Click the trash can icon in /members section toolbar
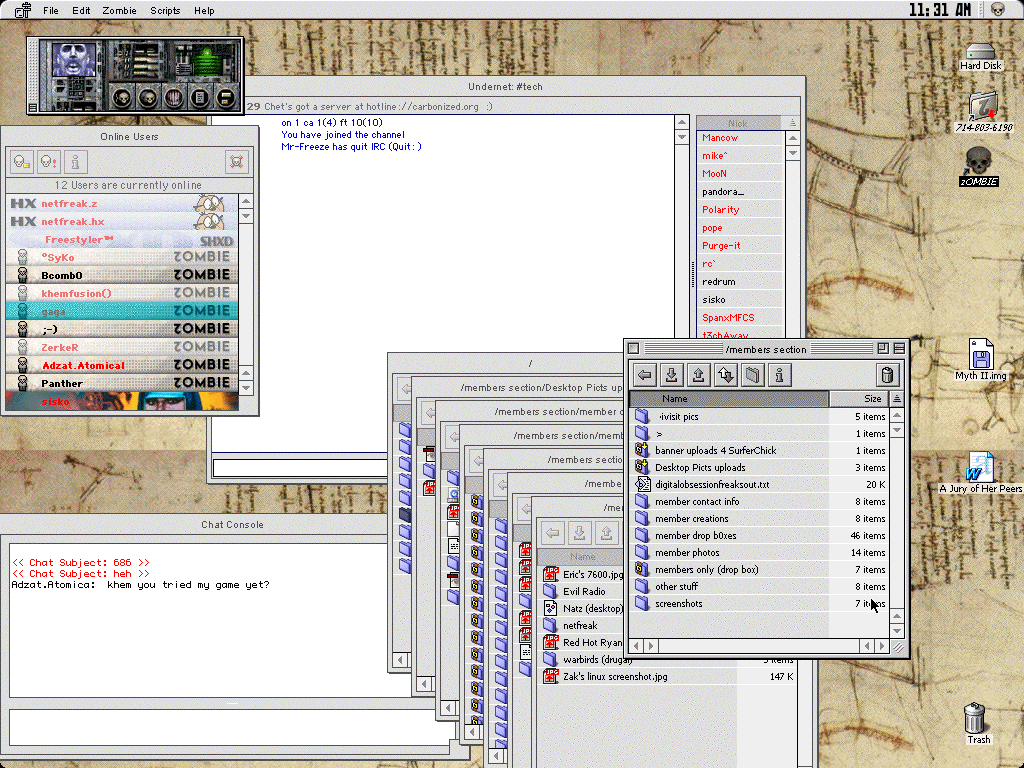The width and height of the screenshot is (1024, 768). (887, 375)
